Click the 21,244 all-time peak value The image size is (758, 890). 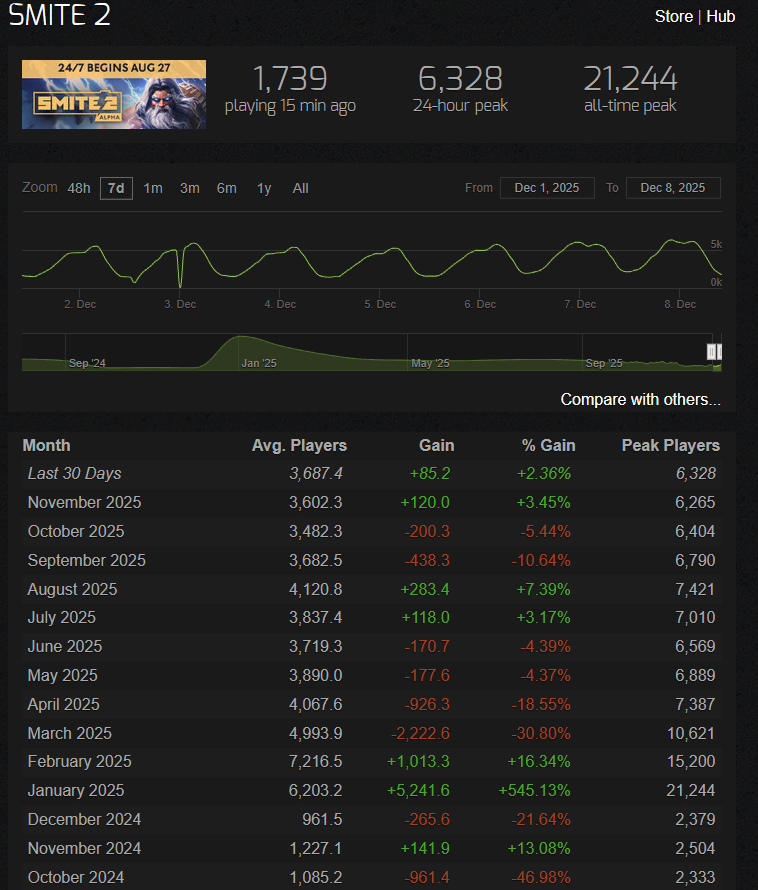pos(630,78)
